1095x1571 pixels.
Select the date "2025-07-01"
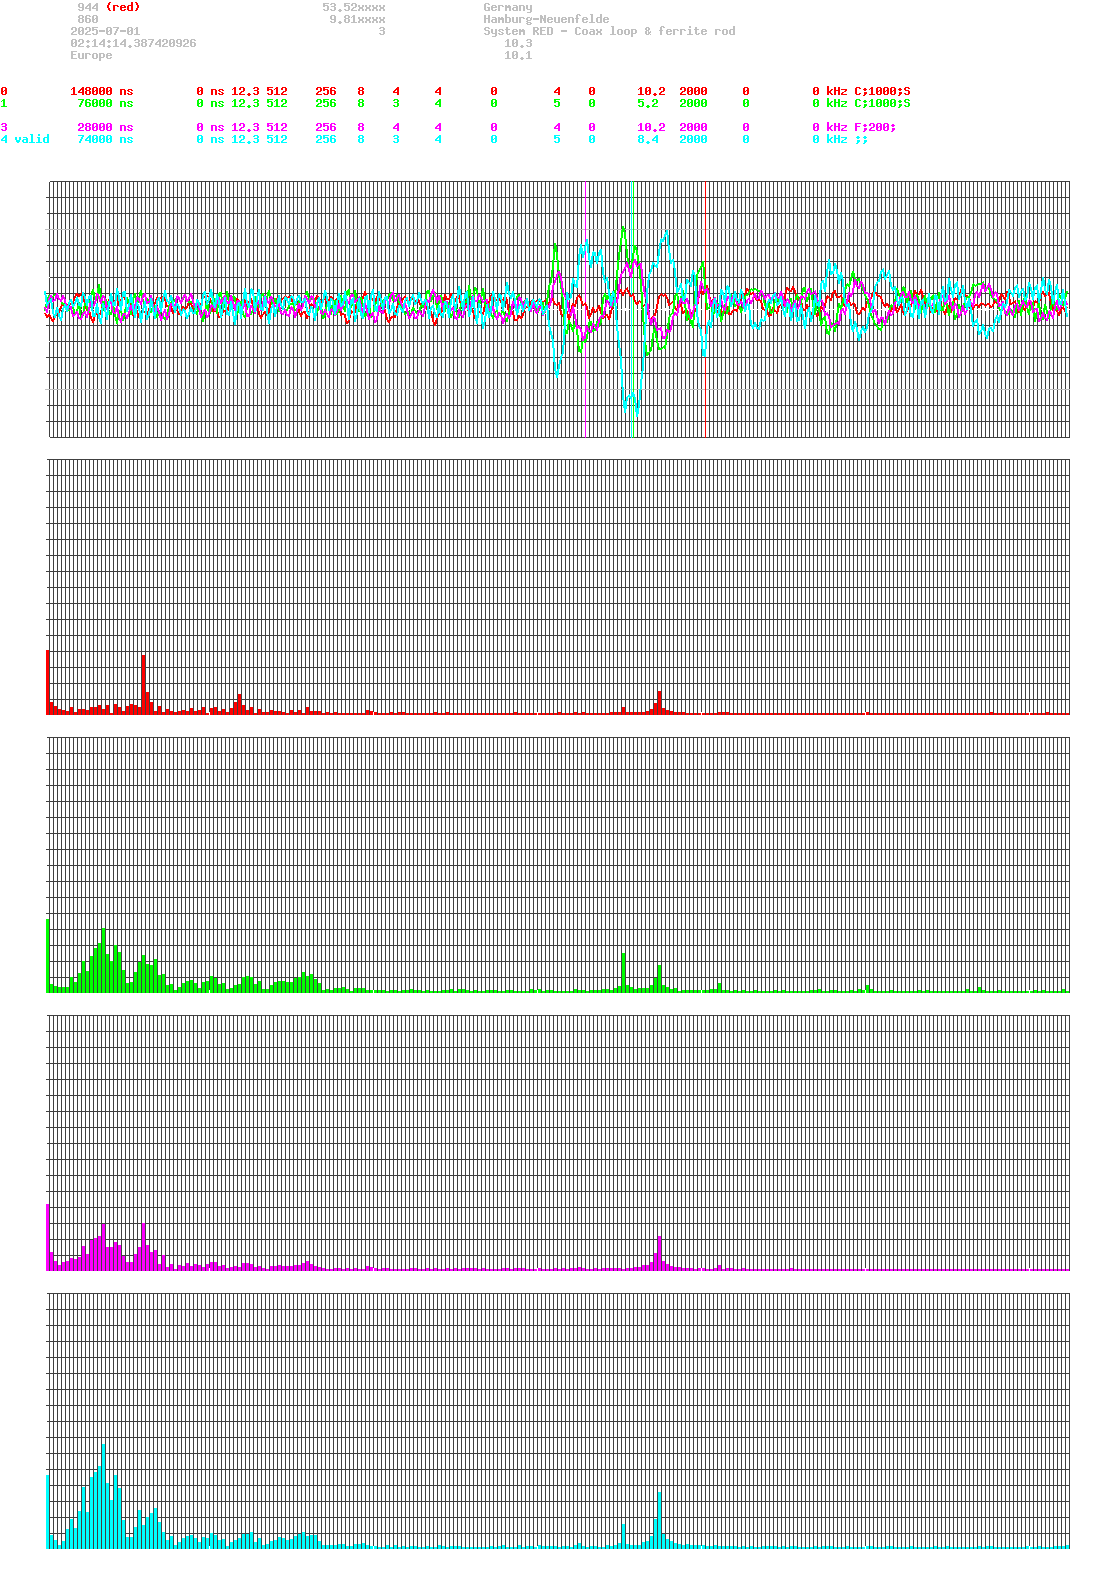pos(105,31)
